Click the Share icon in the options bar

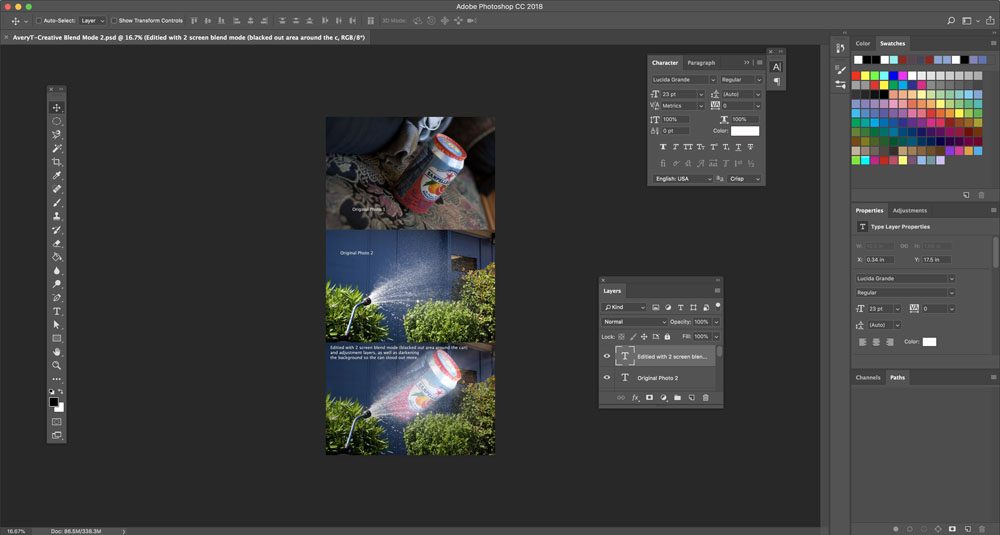coord(990,20)
